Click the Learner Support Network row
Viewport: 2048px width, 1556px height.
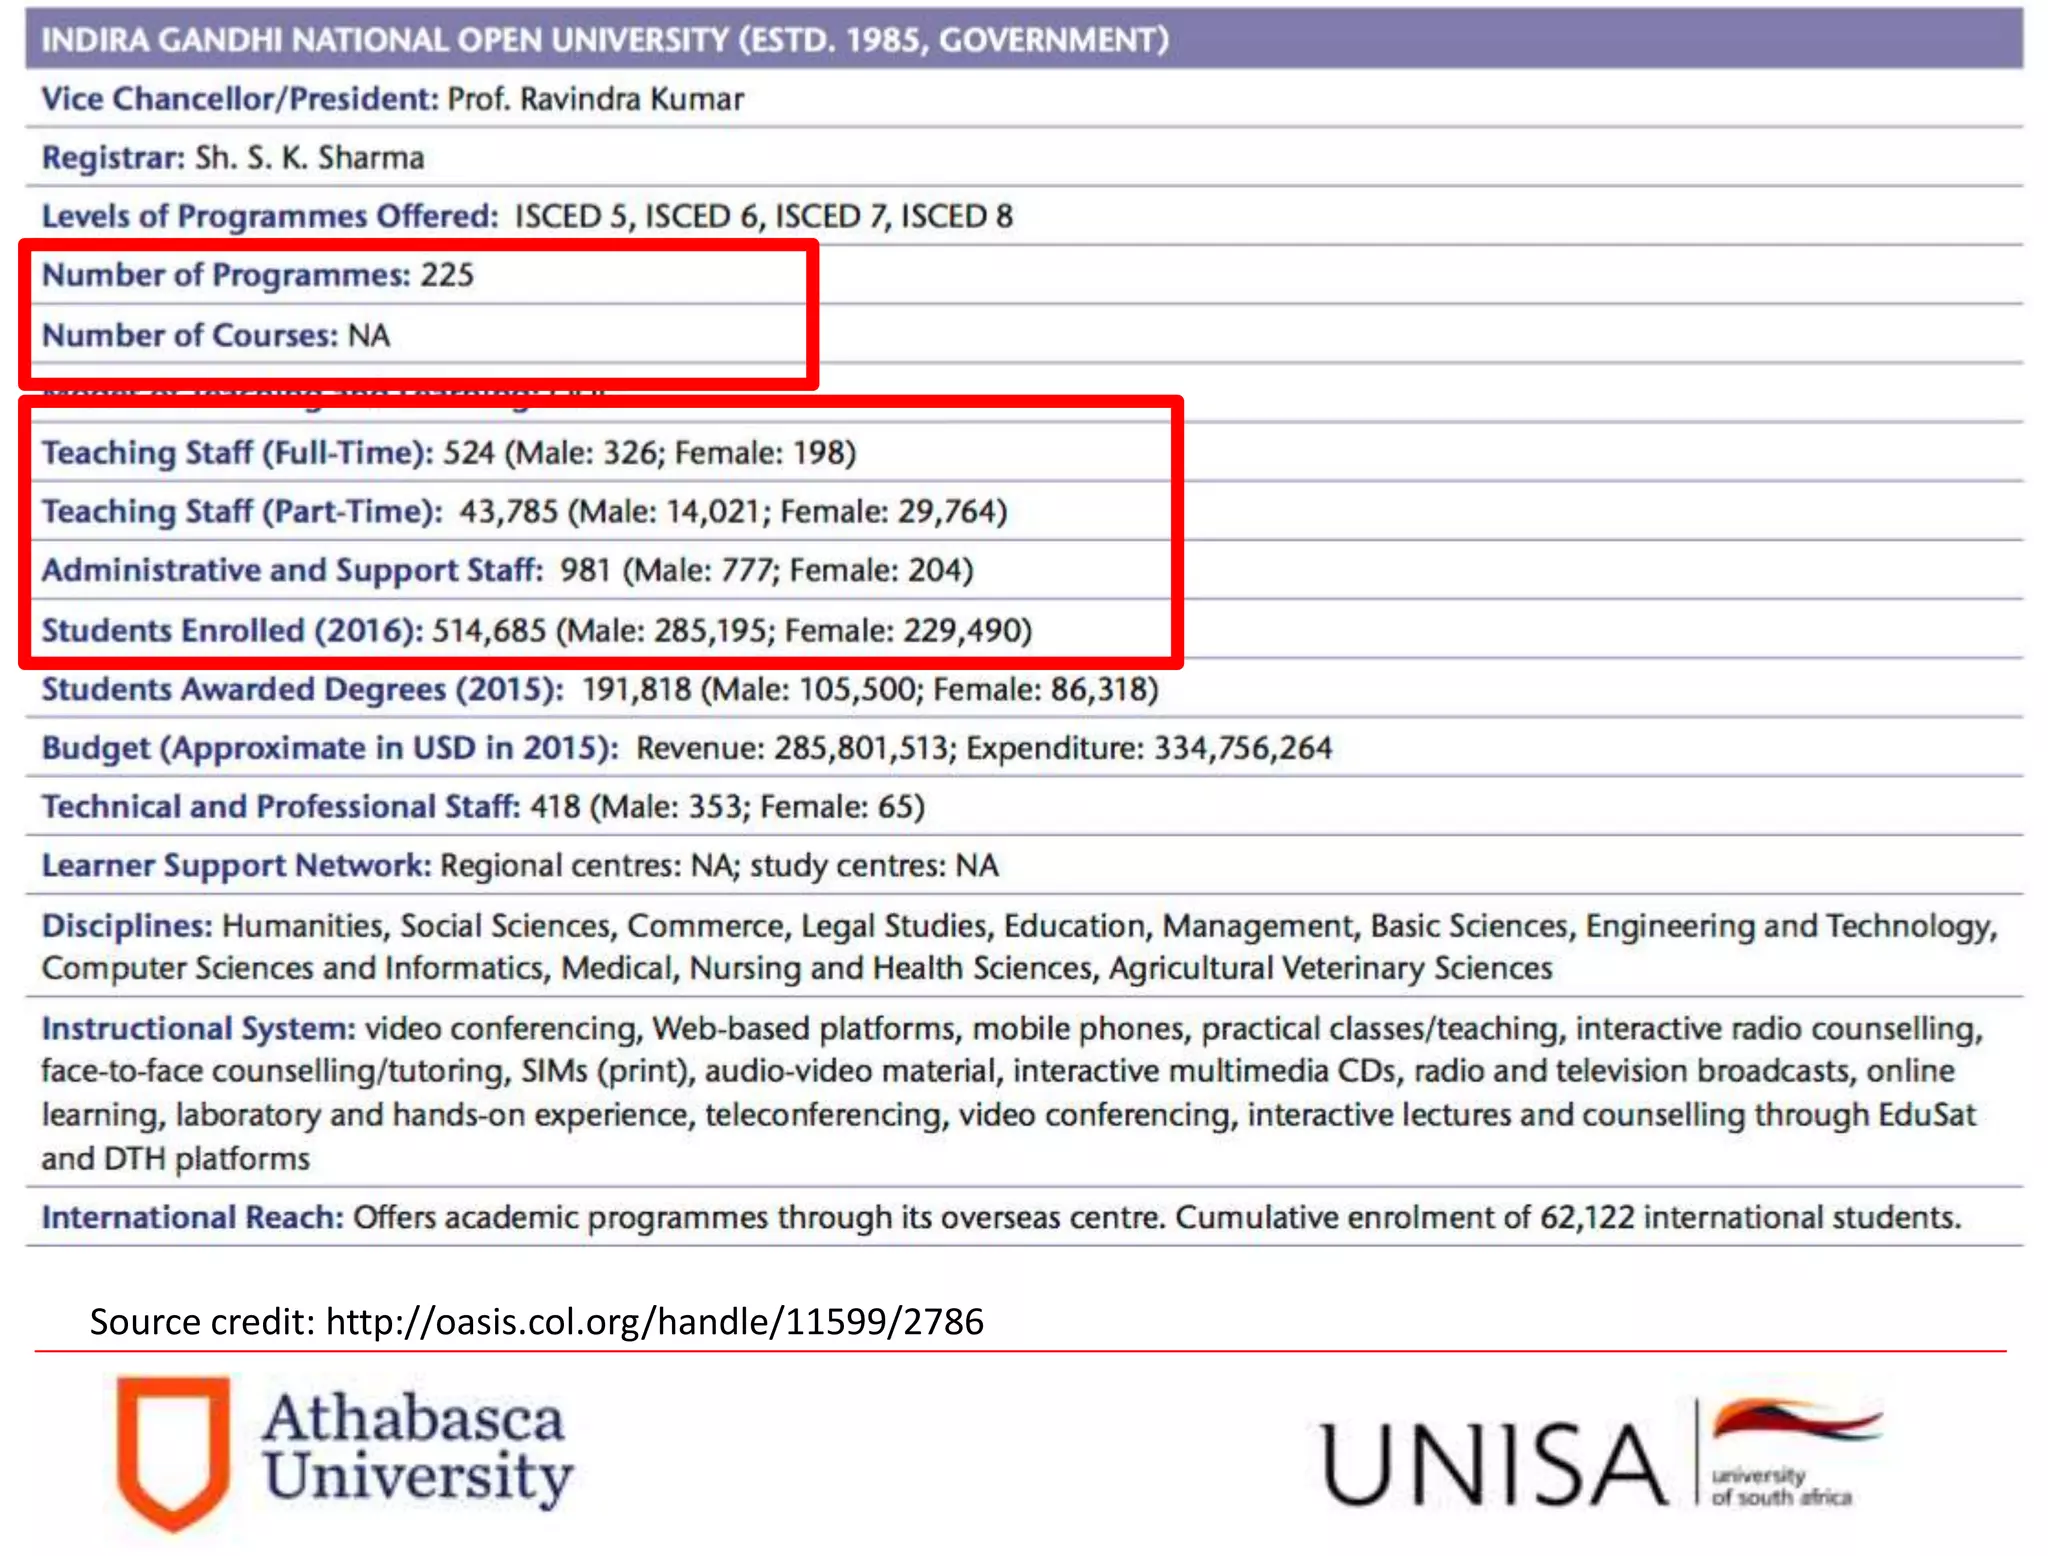(x=1024, y=865)
